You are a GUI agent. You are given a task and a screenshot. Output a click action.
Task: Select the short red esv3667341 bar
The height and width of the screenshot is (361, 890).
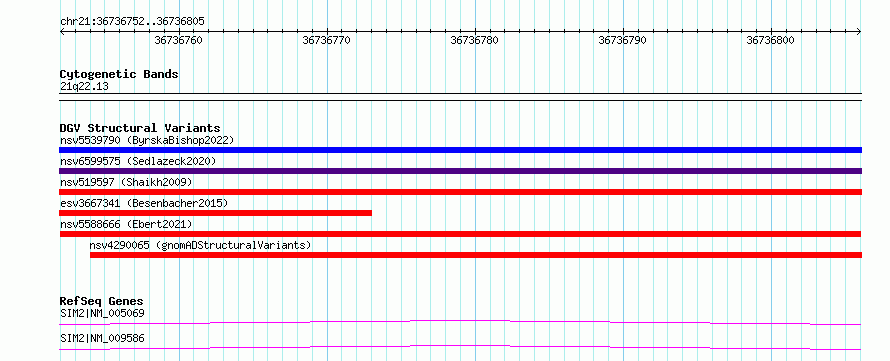point(216,213)
